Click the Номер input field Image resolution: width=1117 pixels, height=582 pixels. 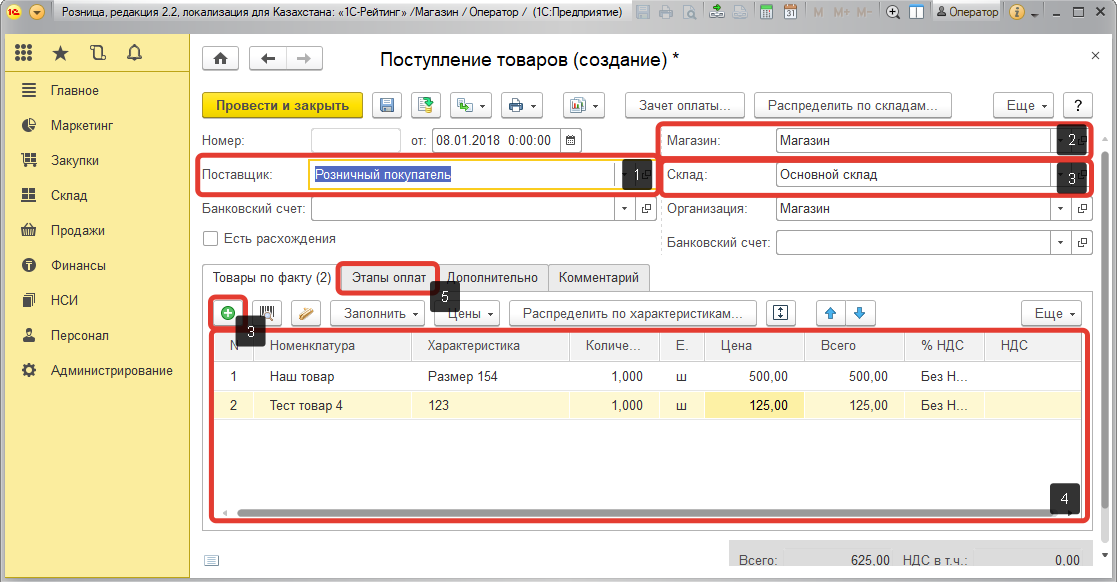[x=356, y=140]
